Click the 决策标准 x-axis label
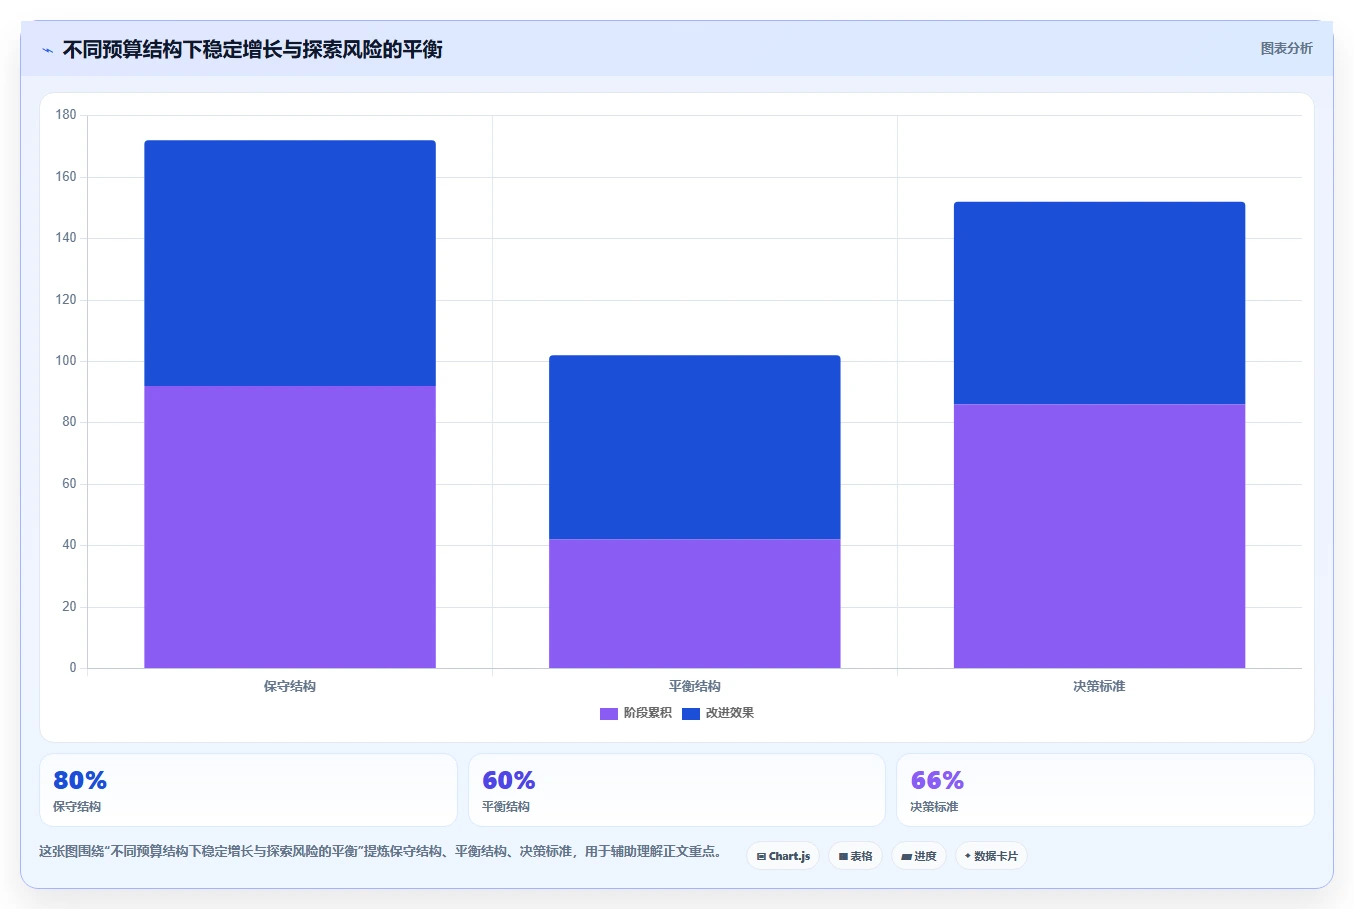The width and height of the screenshot is (1354, 909). (x=1100, y=686)
